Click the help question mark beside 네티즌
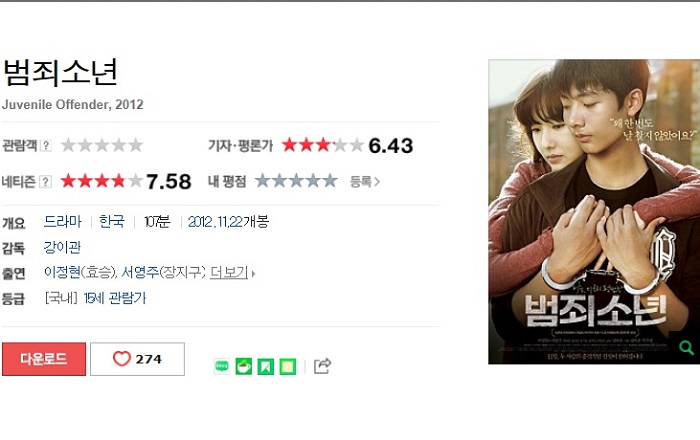Screen dimensions: 700x440 pos(46,182)
